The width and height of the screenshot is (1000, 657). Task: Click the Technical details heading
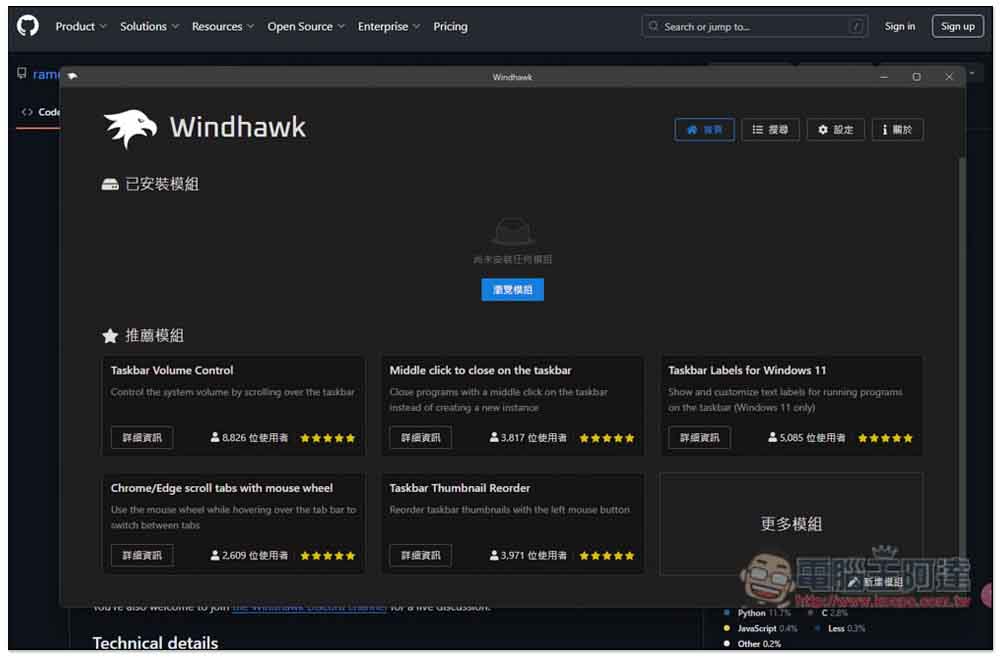[155, 643]
